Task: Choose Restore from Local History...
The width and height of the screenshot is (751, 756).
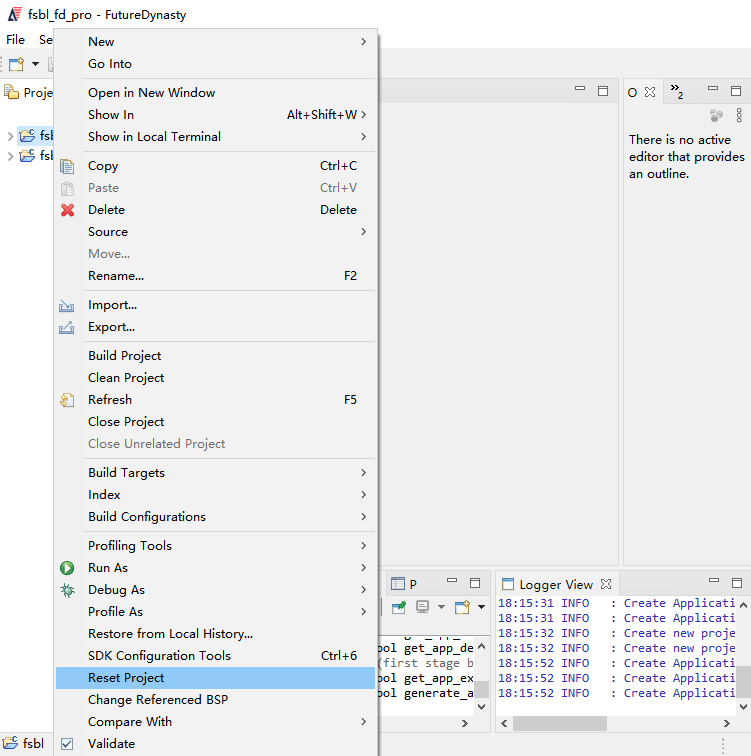Action: pyautogui.click(x=215, y=634)
